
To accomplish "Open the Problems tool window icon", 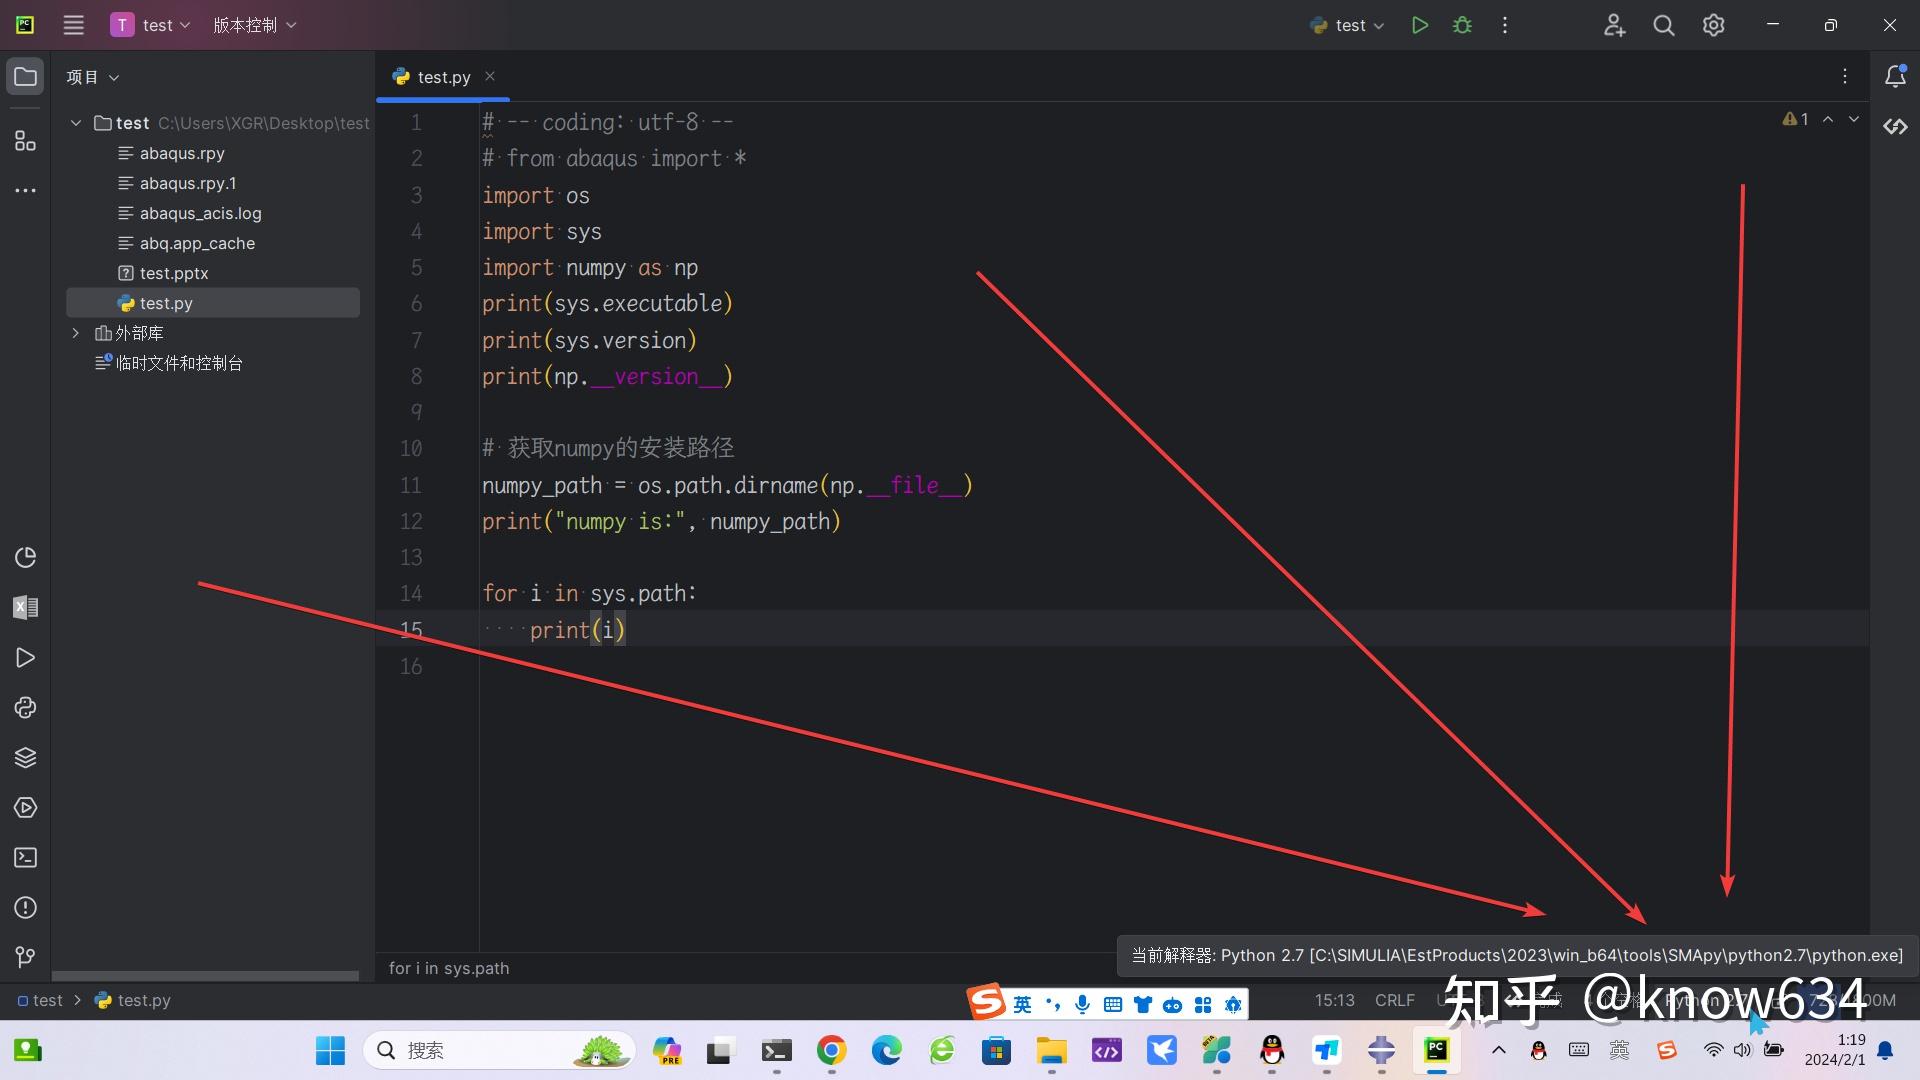I will click(25, 907).
